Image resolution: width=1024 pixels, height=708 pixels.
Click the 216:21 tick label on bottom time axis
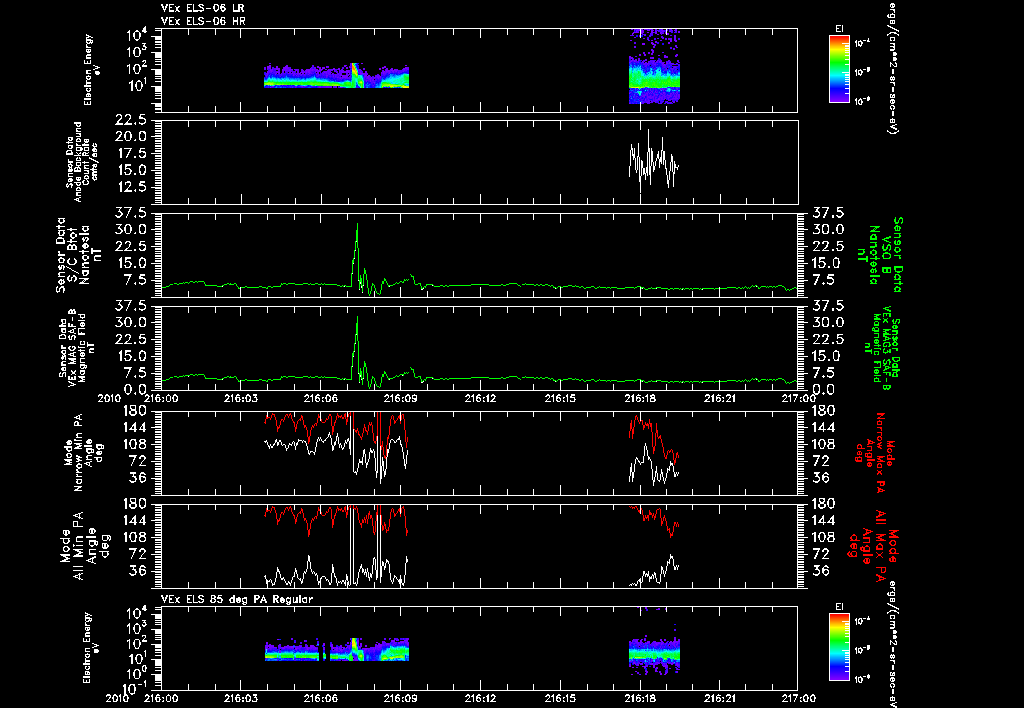click(720, 698)
